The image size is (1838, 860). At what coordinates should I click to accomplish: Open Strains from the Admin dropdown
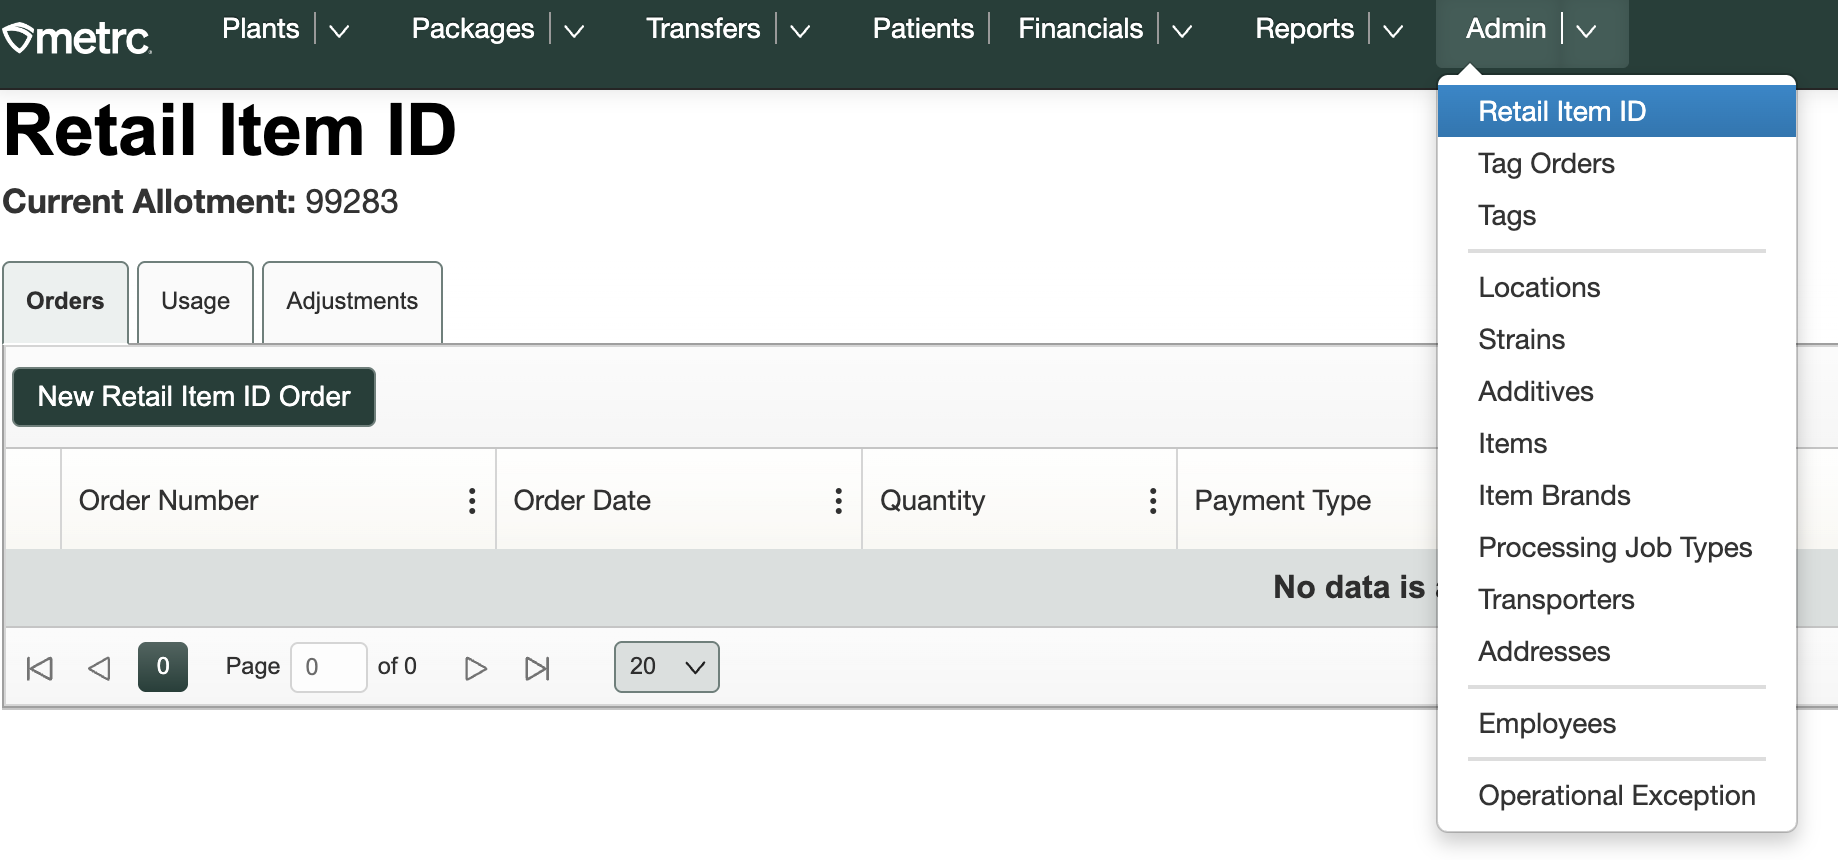[1521, 340]
